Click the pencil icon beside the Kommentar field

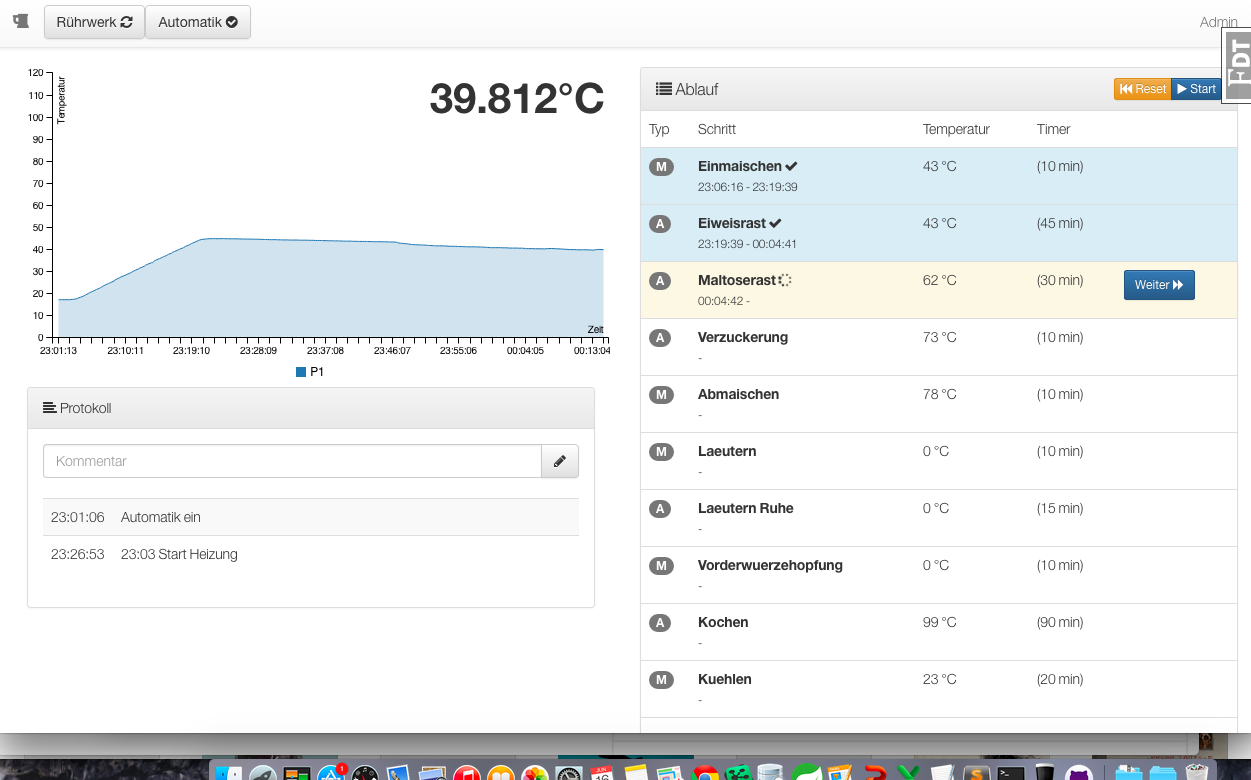coord(560,461)
